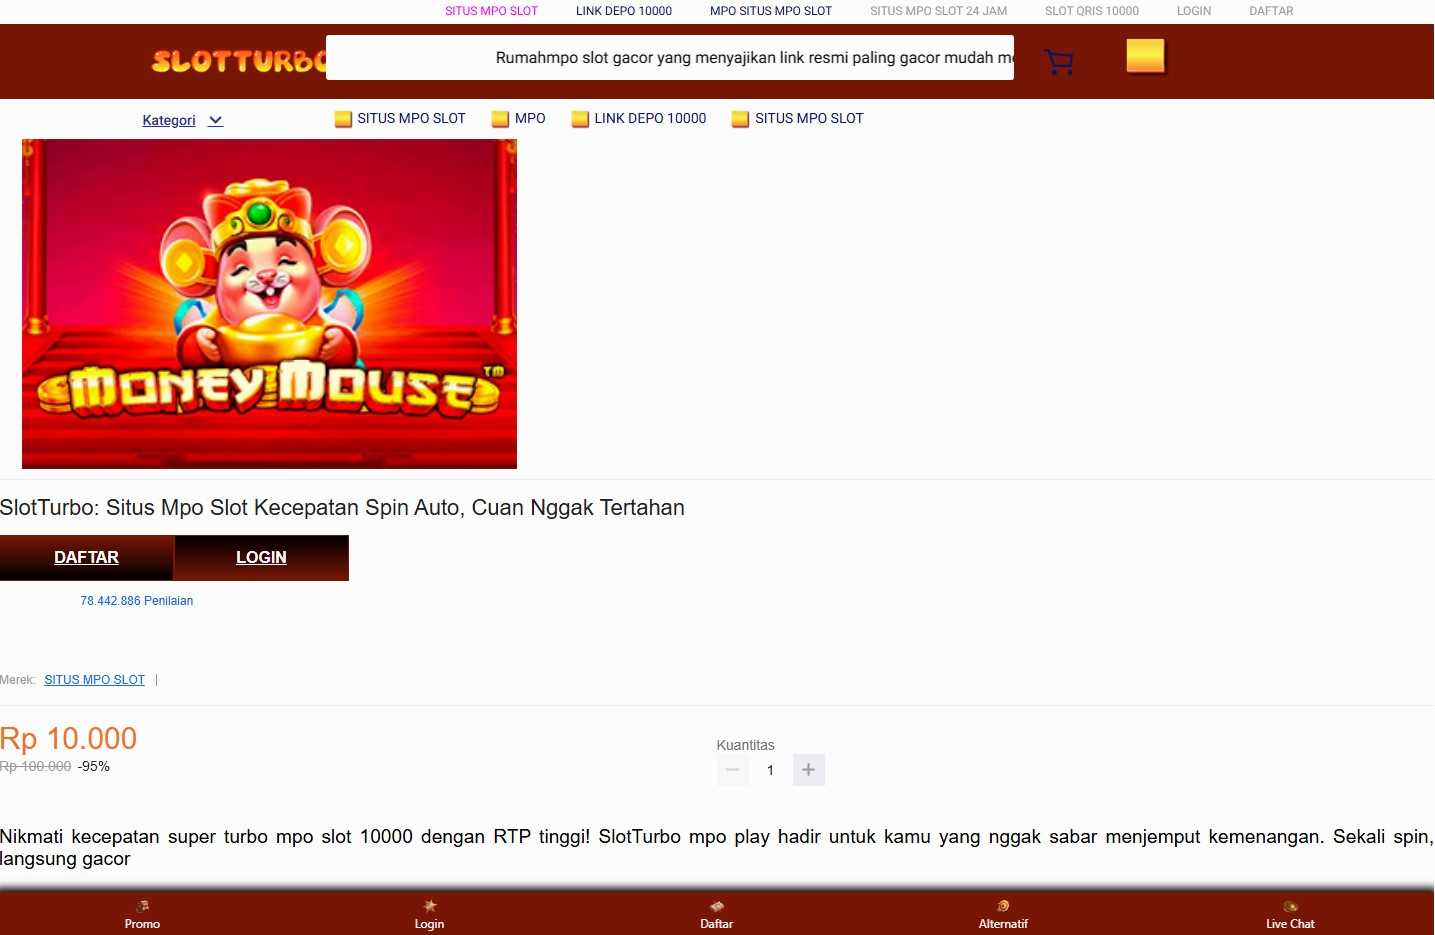The image size is (1435, 935).
Task: Click the -95% discount label
Action: click(94, 767)
